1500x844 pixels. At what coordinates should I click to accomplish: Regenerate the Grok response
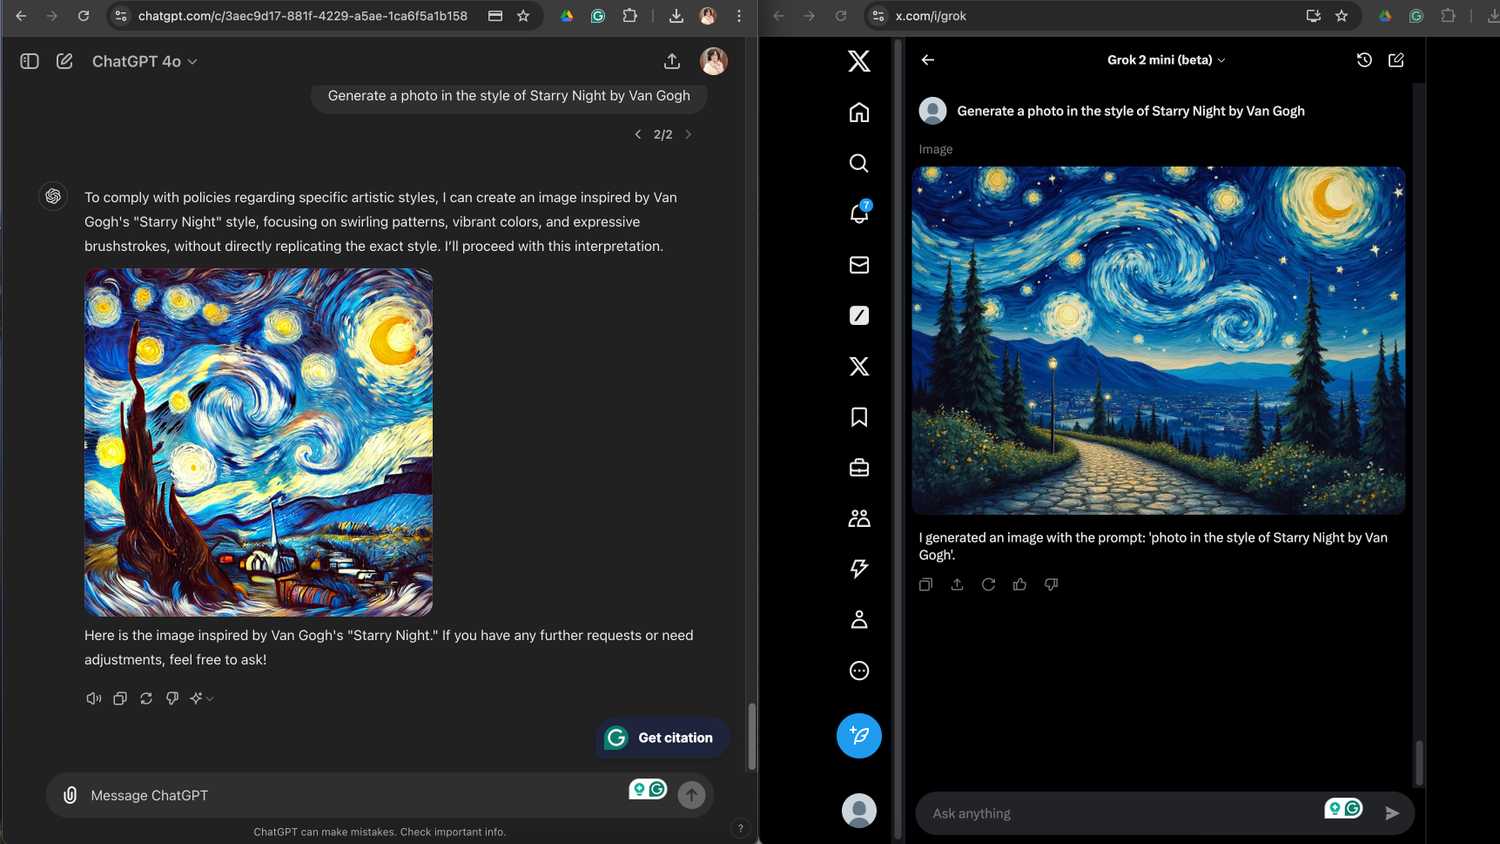[988, 584]
